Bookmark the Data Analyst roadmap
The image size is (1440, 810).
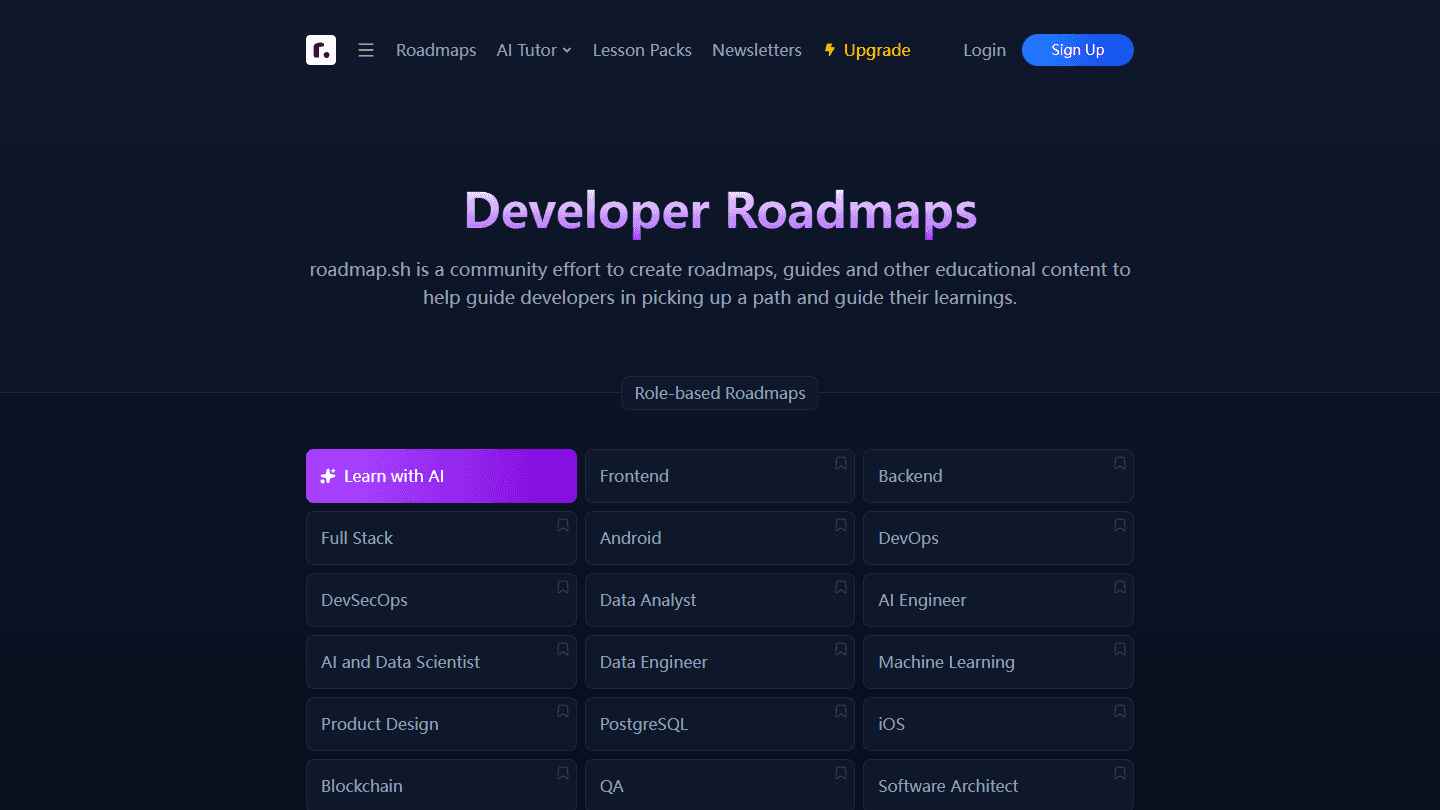pyautogui.click(x=841, y=587)
